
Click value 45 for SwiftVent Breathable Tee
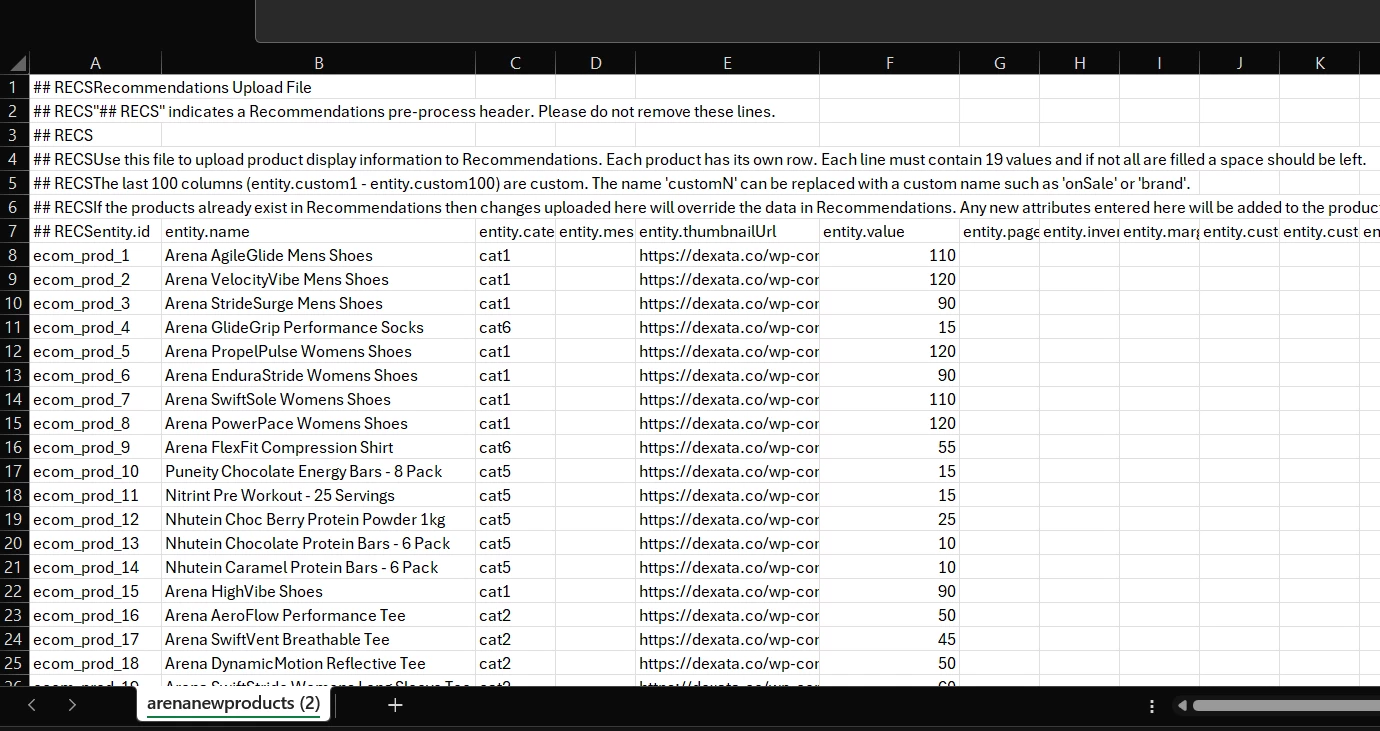point(889,639)
